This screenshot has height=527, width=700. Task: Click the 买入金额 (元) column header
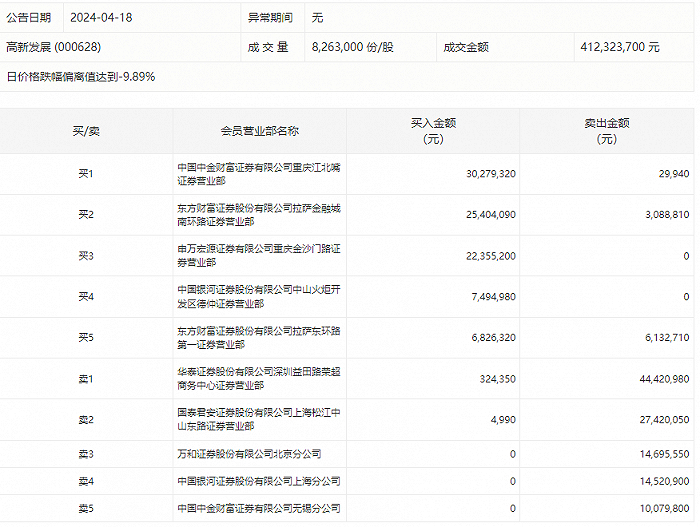tap(433, 131)
